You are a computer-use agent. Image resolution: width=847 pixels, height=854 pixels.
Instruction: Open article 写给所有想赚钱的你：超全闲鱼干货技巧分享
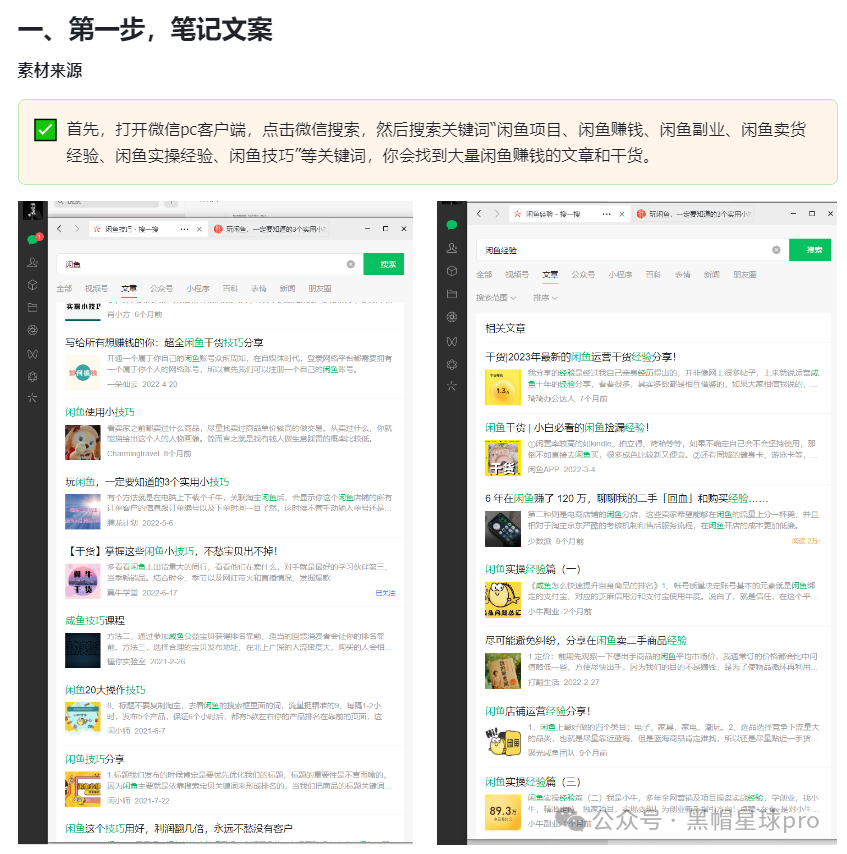164,343
